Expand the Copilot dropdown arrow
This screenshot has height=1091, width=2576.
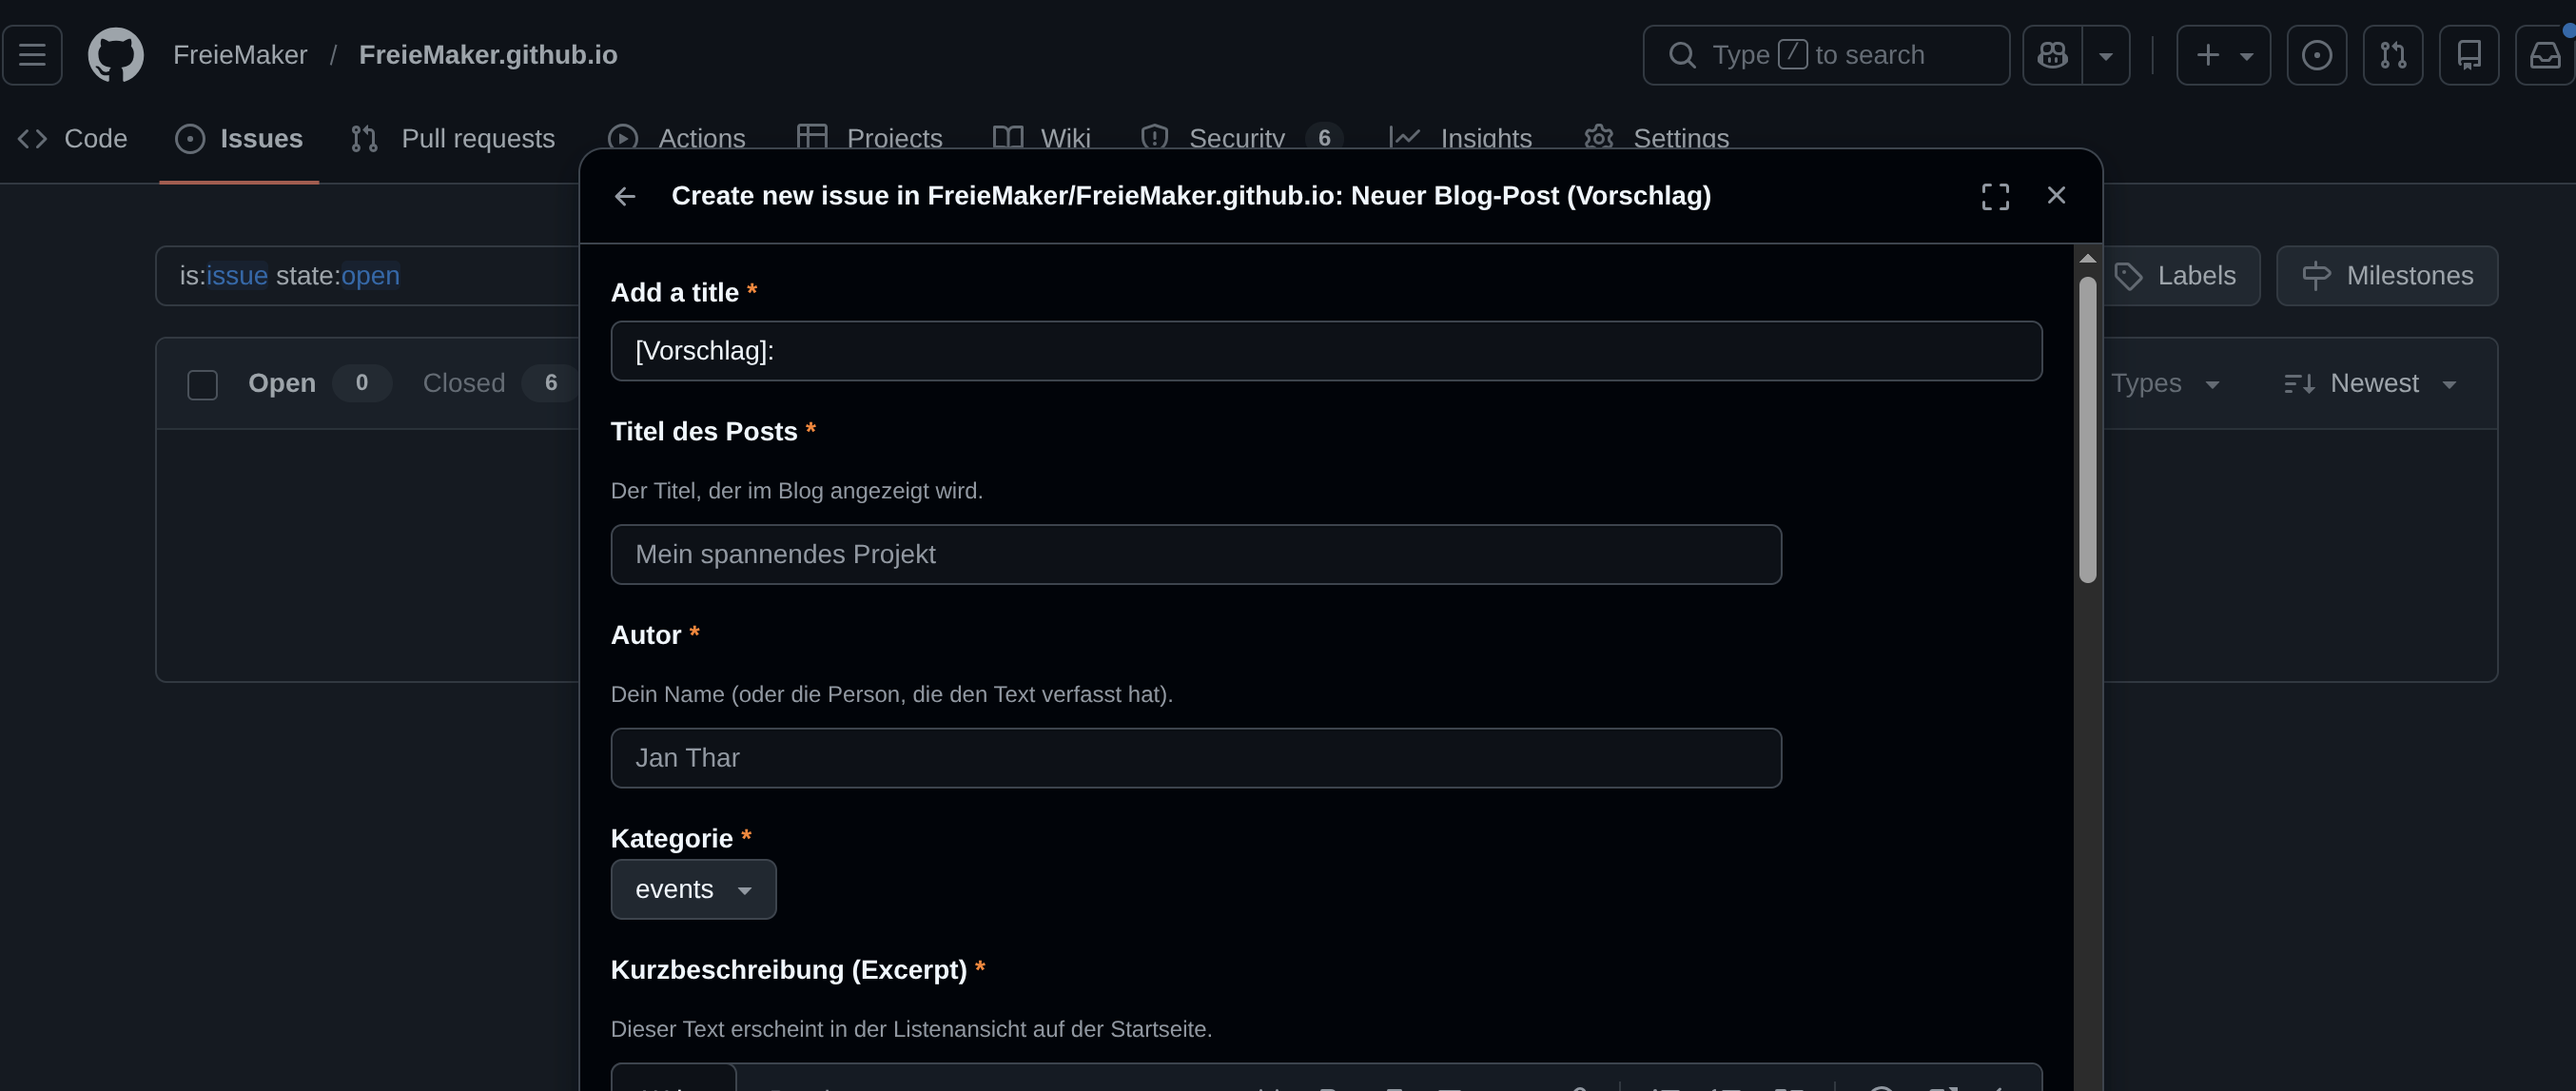2105,55
